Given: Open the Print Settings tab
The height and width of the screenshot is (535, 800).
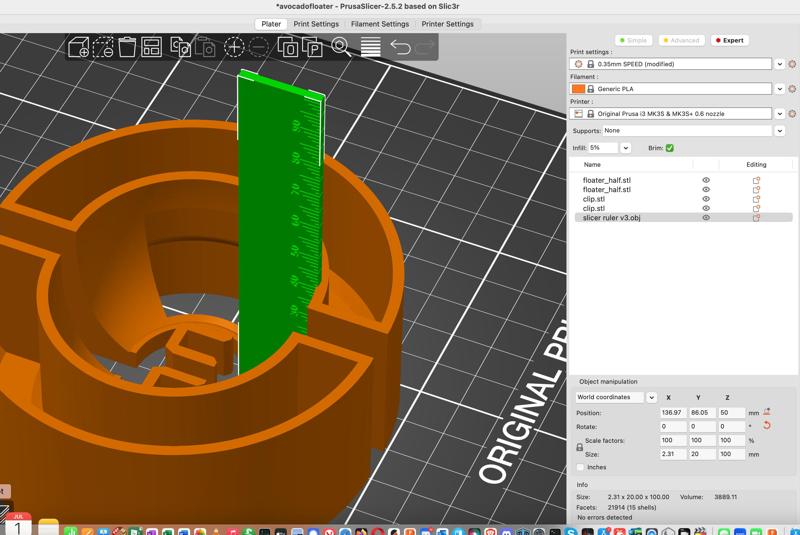Looking at the screenshot, I should [x=316, y=24].
